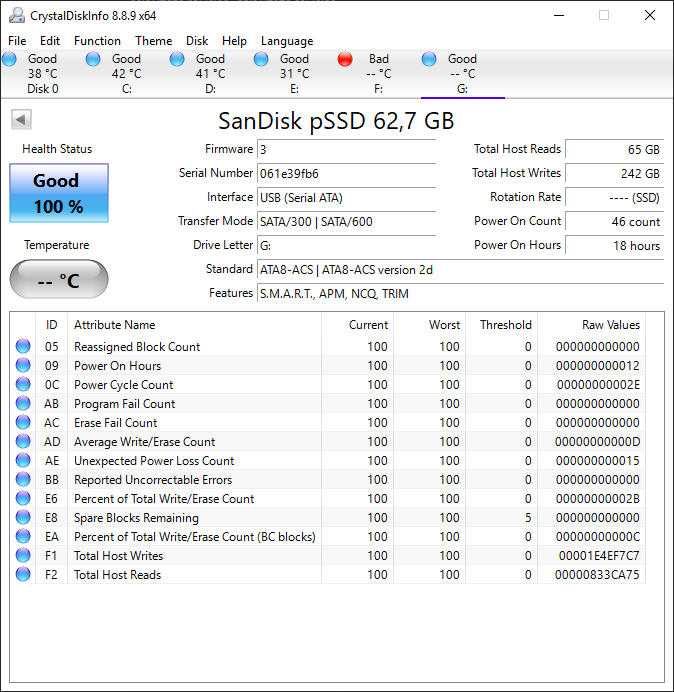Screen dimensions: 674x692
Task: Click the SanDisk pSSD 62,7 GB title
Action: [336, 120]
